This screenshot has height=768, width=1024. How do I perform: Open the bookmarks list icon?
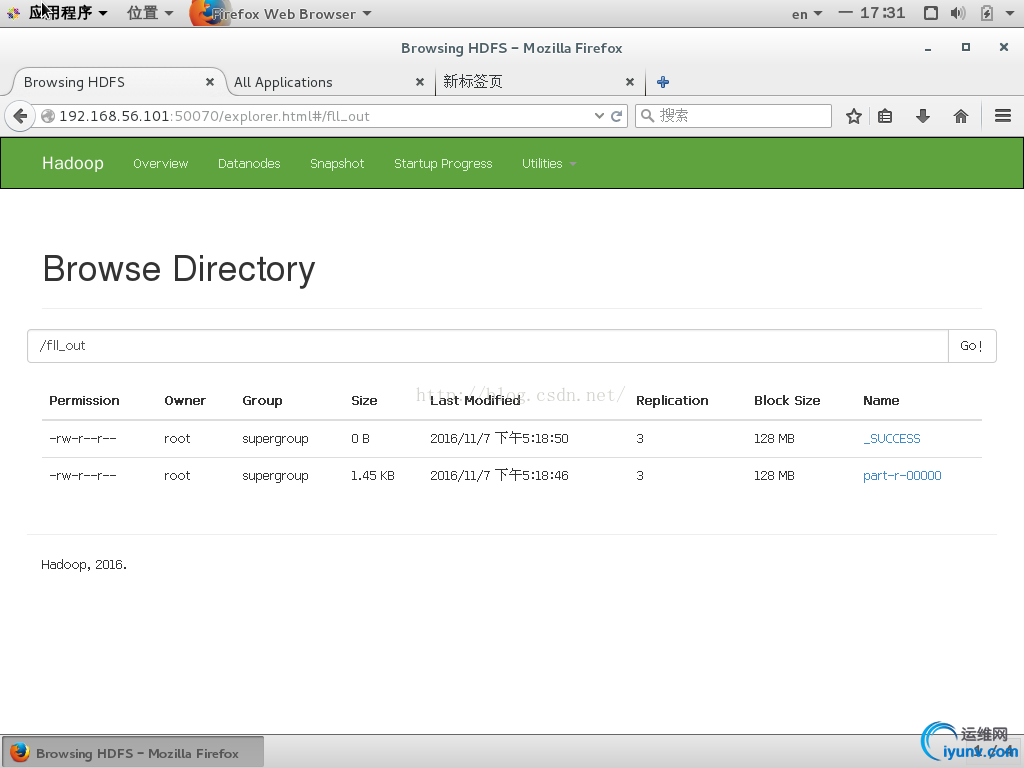[x=885, y=116]
